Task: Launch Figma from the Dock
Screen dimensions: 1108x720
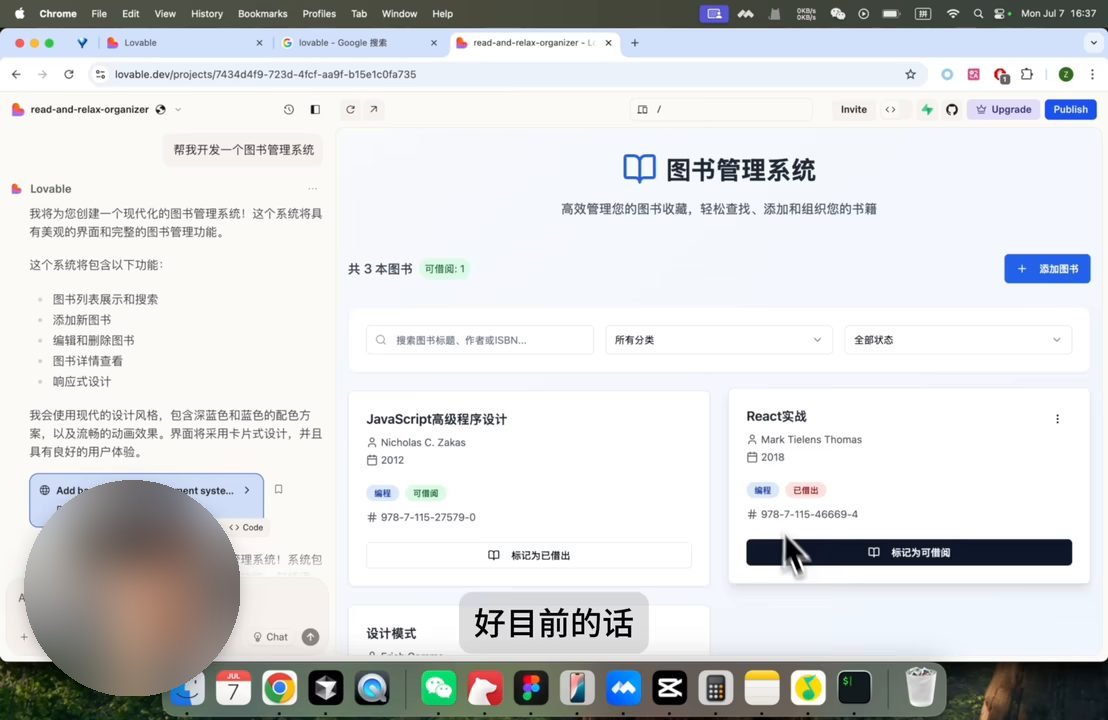Action: pyautogui.click(x=531, y=688)
